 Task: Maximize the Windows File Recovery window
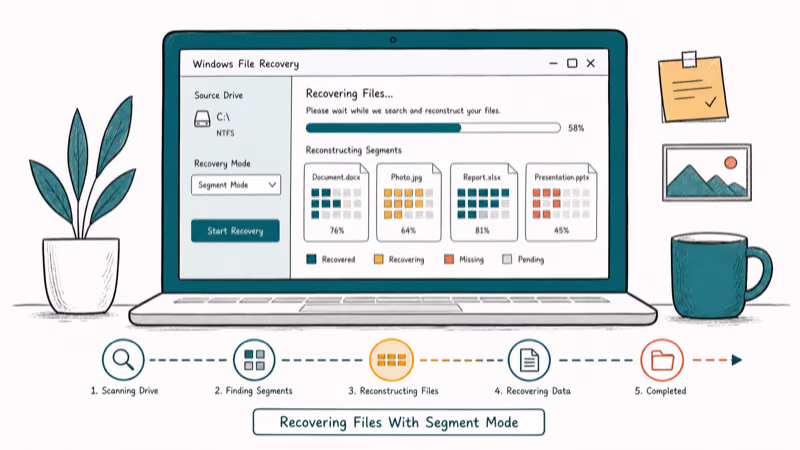[x=572, y=63]
